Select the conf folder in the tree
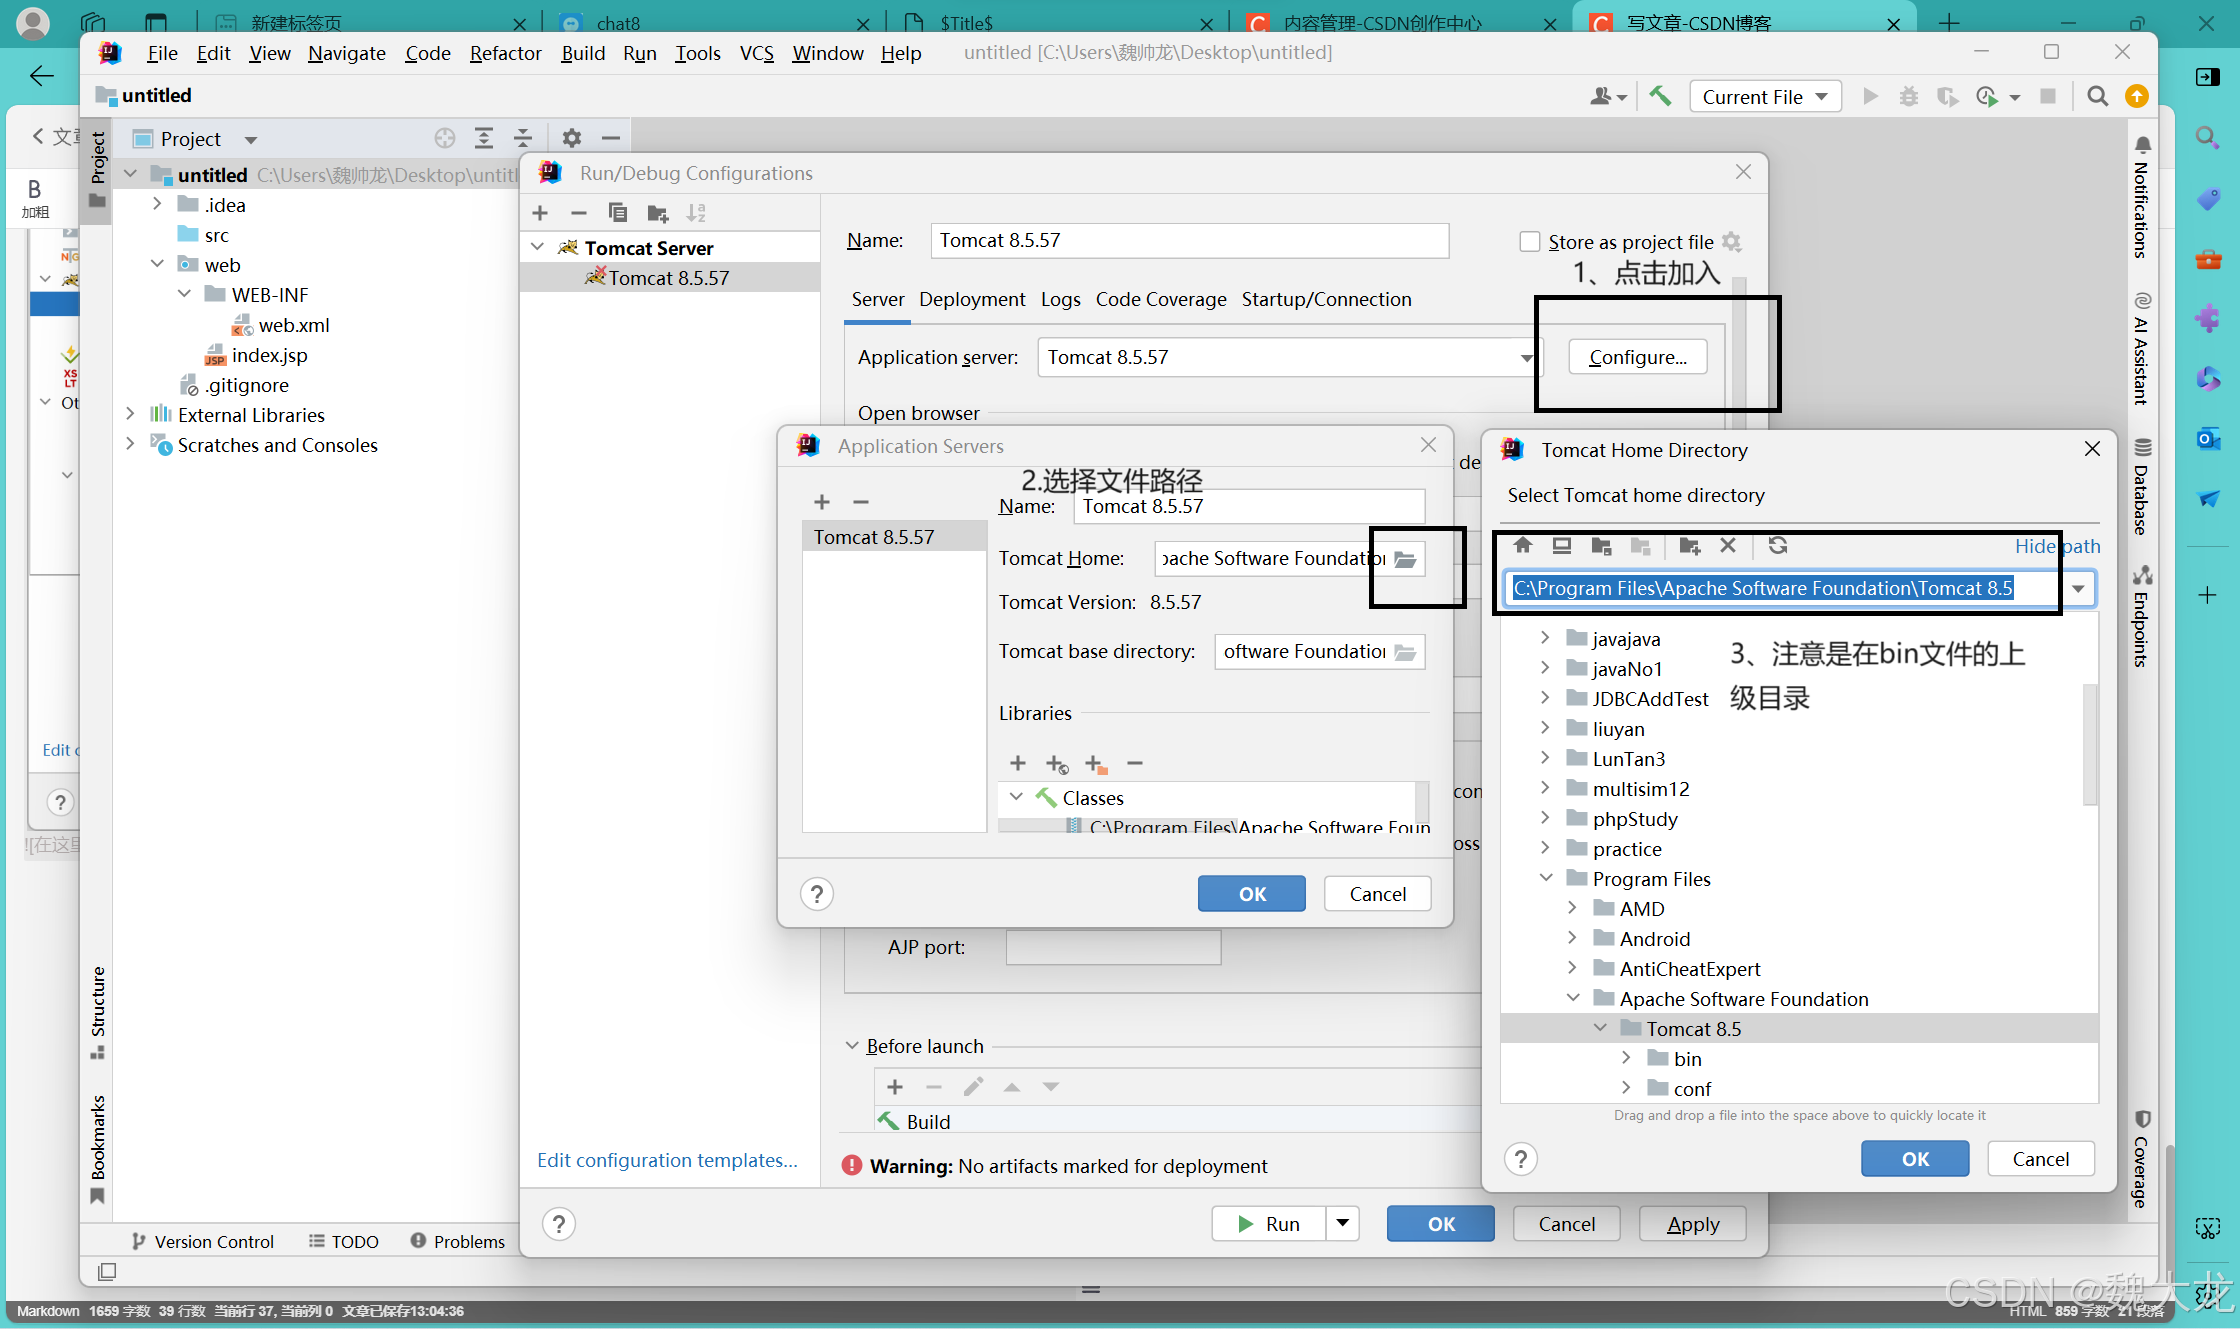Screen dimensions: 2240x1329 1692,1088
